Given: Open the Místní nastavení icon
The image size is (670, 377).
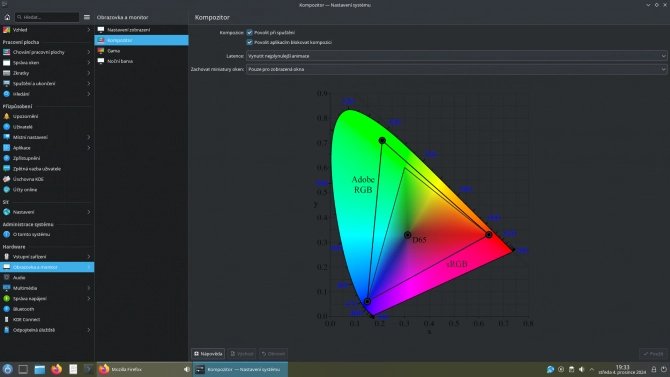Looking at the screenshot, I should (x=6, y=137).
